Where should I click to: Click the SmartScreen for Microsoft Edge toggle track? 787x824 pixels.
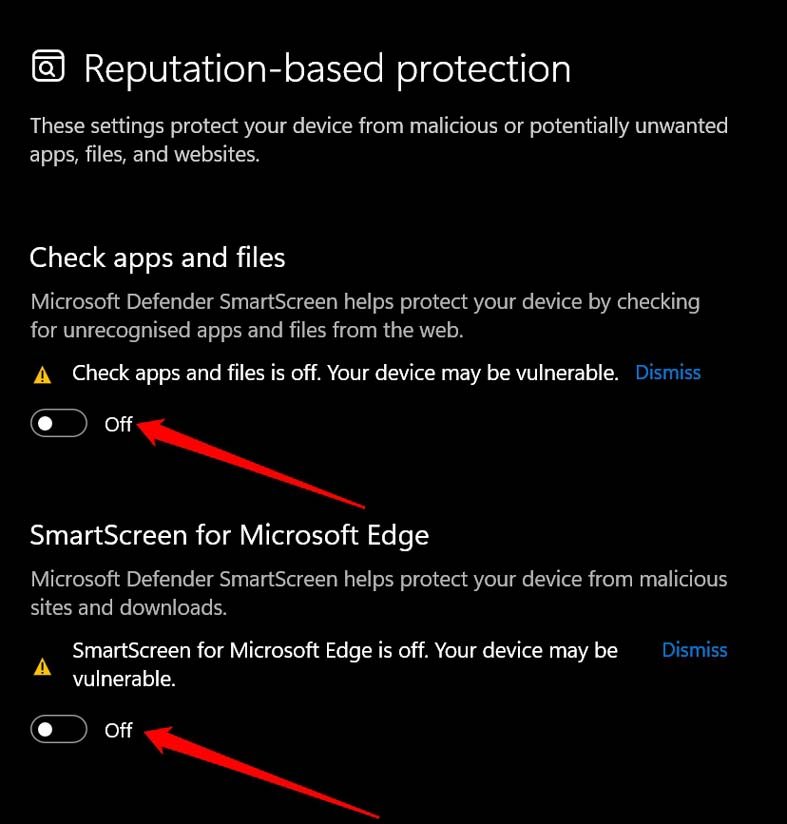tap(58, 729)
